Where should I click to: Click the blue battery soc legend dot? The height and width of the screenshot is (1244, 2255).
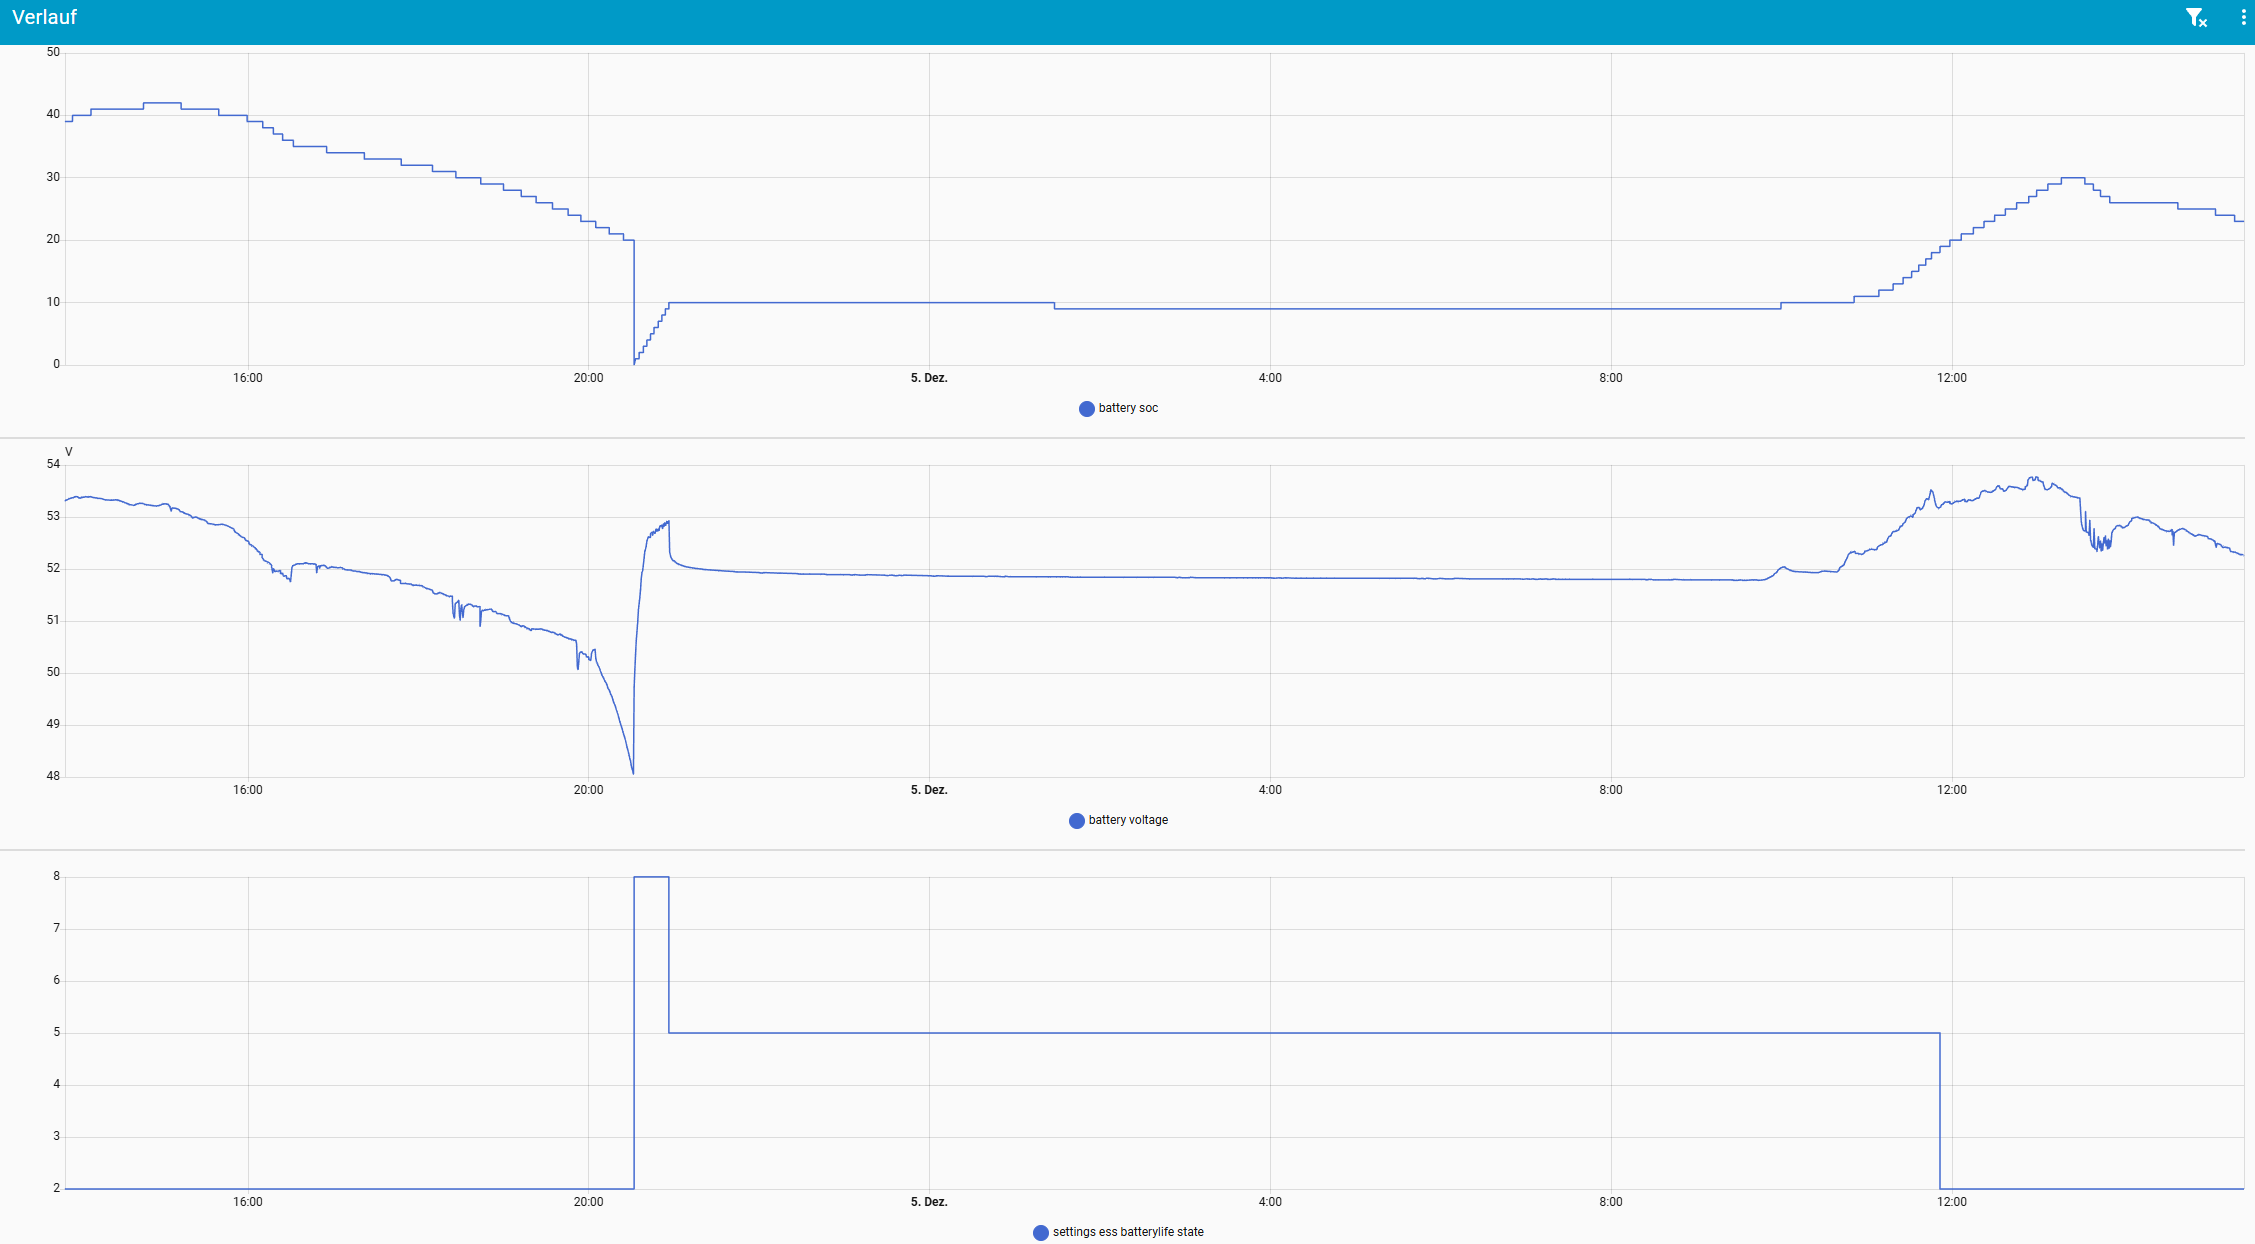pos(1086,409)
